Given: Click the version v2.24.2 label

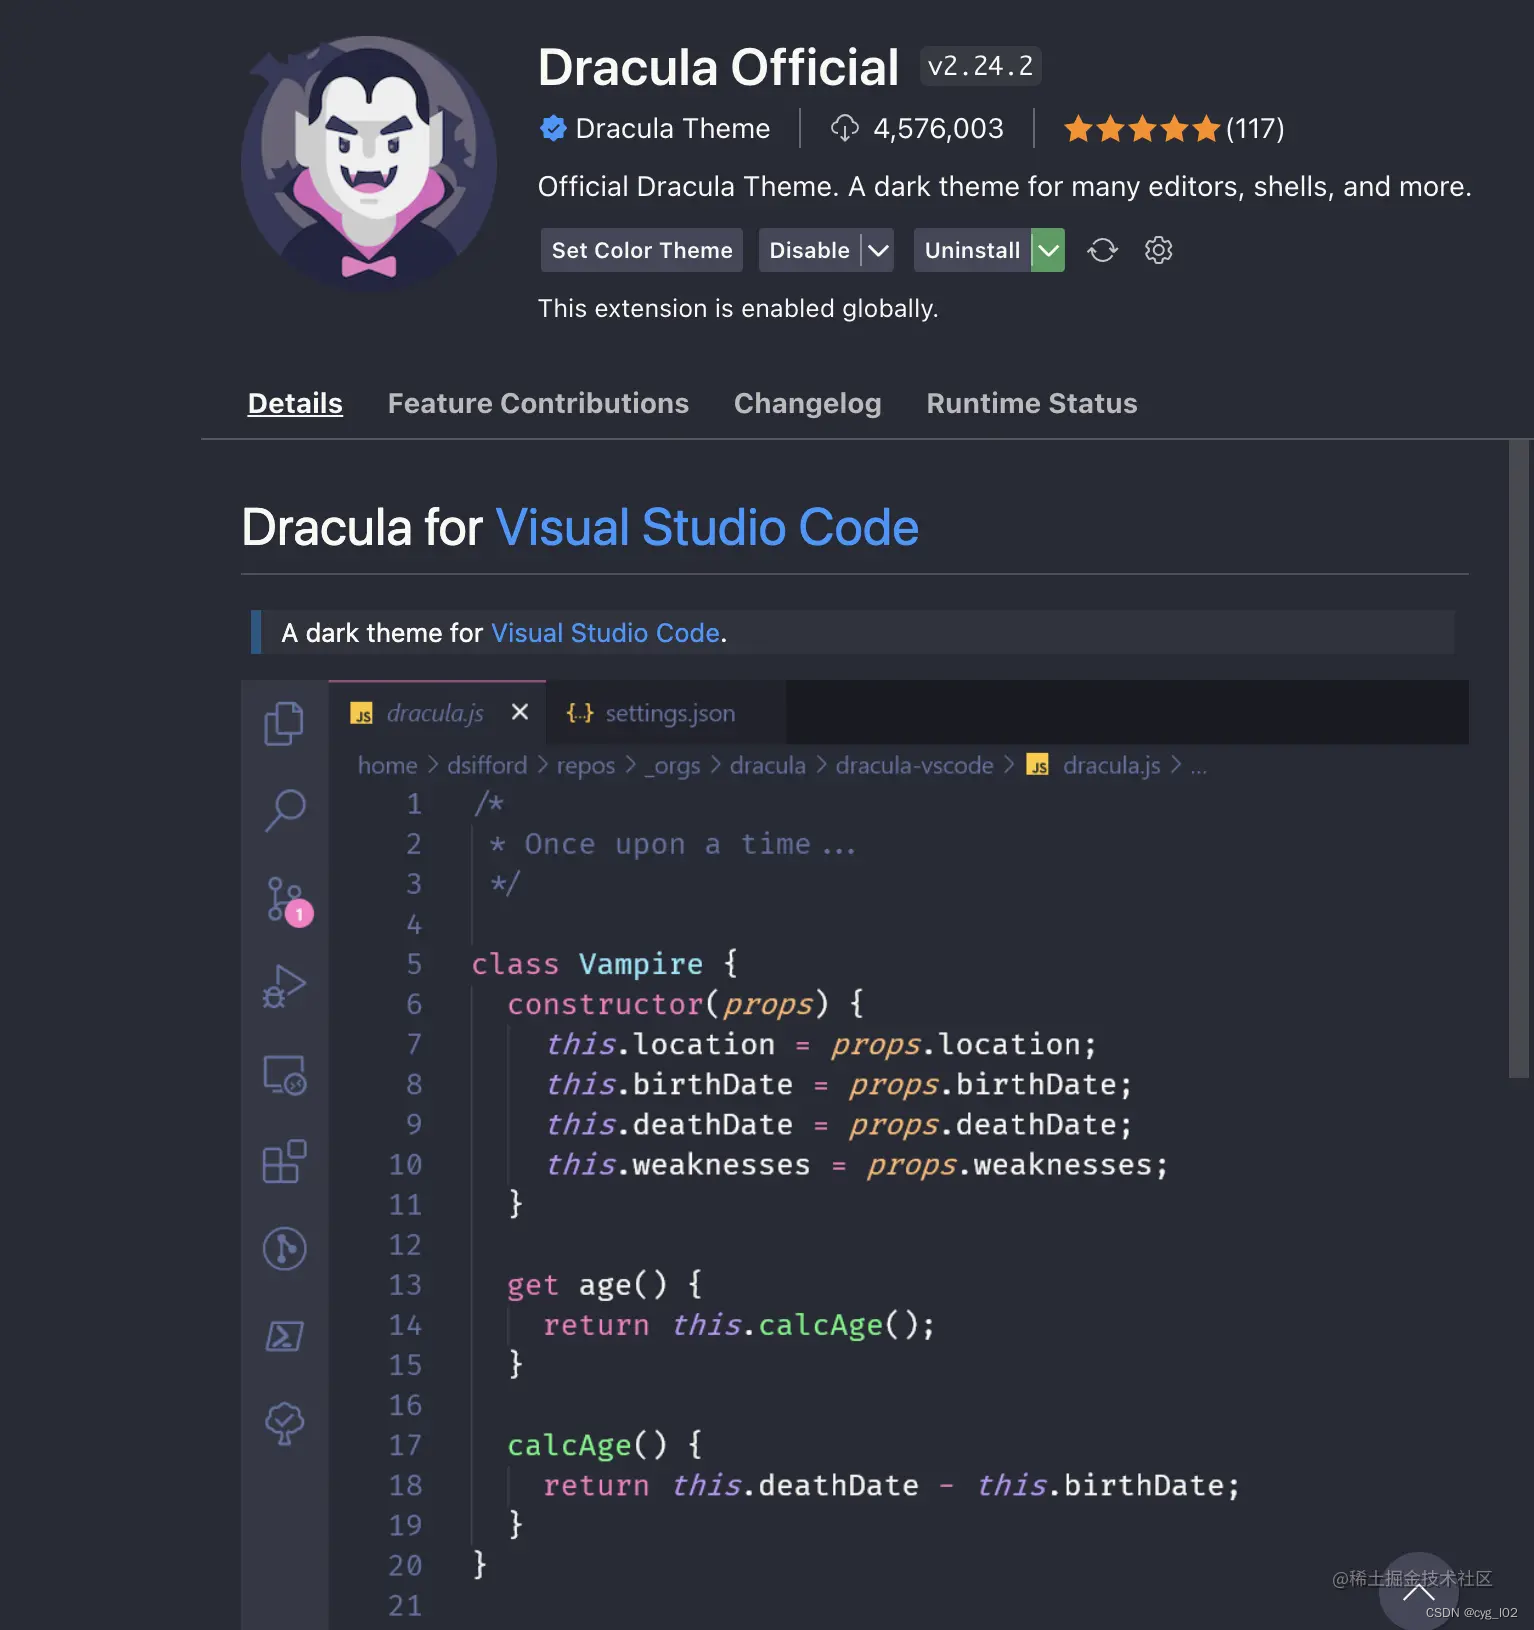Looking at the screenshot, I should [x=980, y=66].
